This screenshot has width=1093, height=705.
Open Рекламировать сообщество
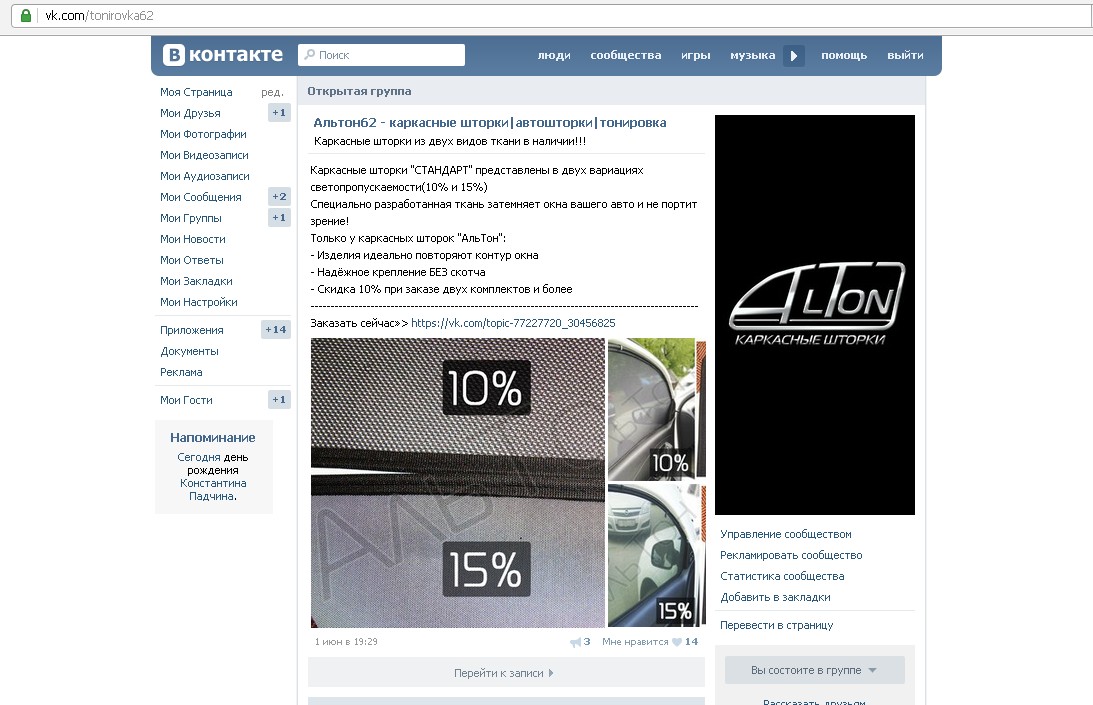tap(791, 555)
